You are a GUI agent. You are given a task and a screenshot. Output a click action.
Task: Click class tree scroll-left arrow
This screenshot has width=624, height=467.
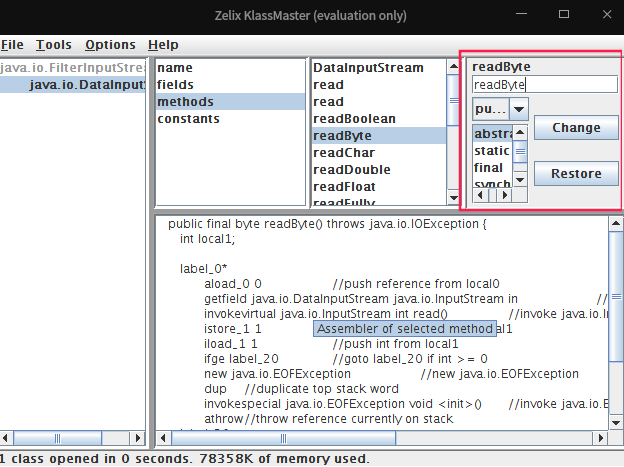[x=6, y=438]
